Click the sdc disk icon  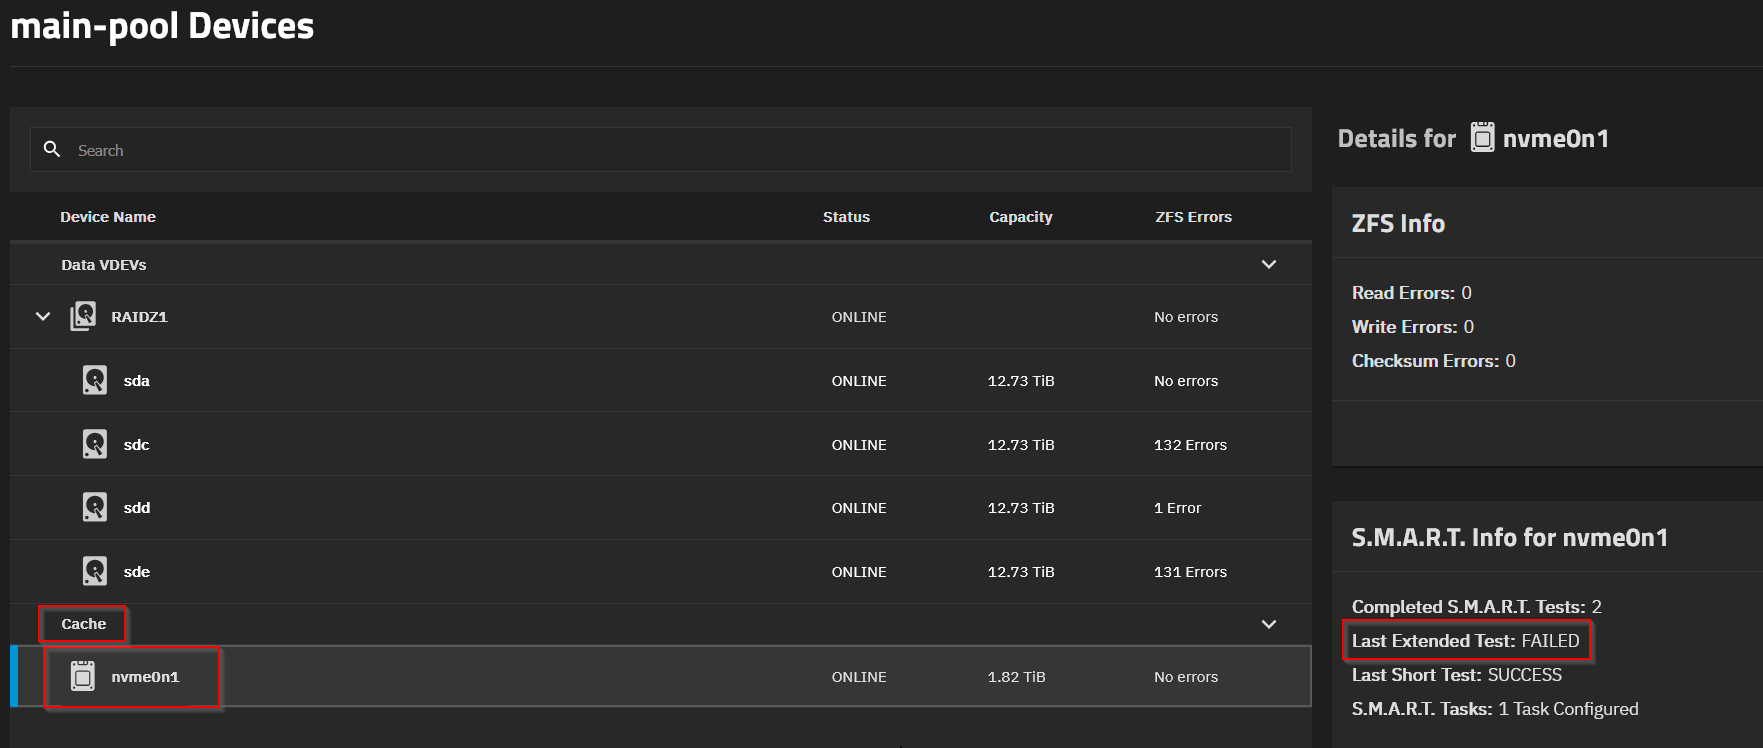(95, 444)
